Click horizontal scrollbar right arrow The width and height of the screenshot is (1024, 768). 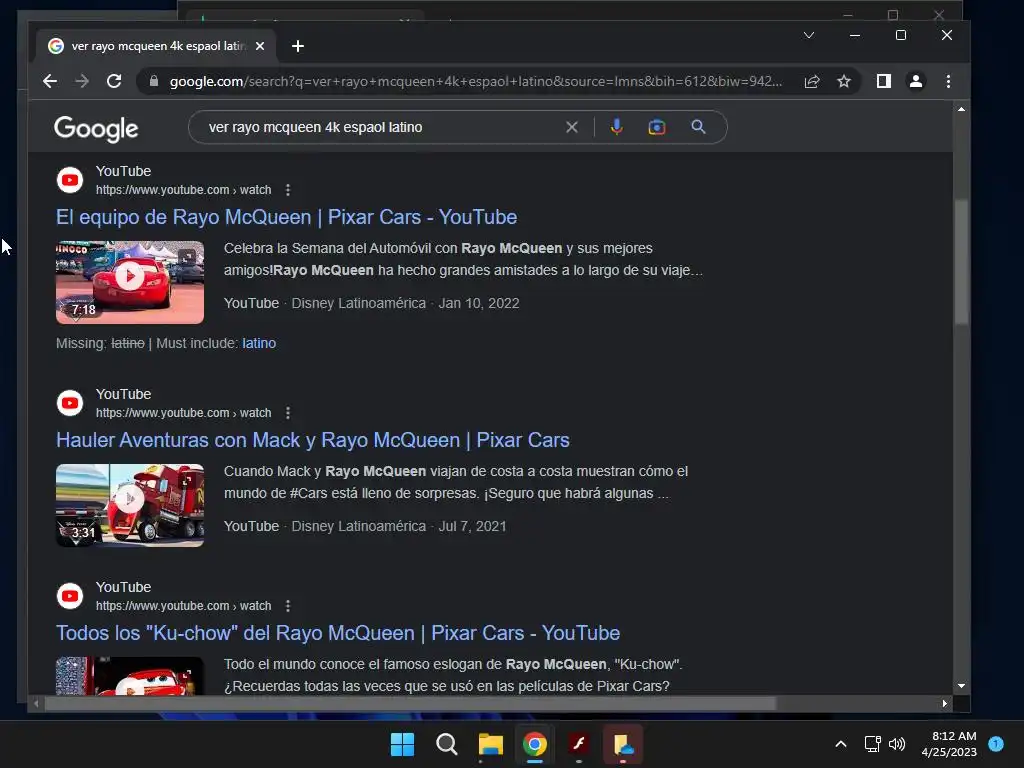point(944,703)
